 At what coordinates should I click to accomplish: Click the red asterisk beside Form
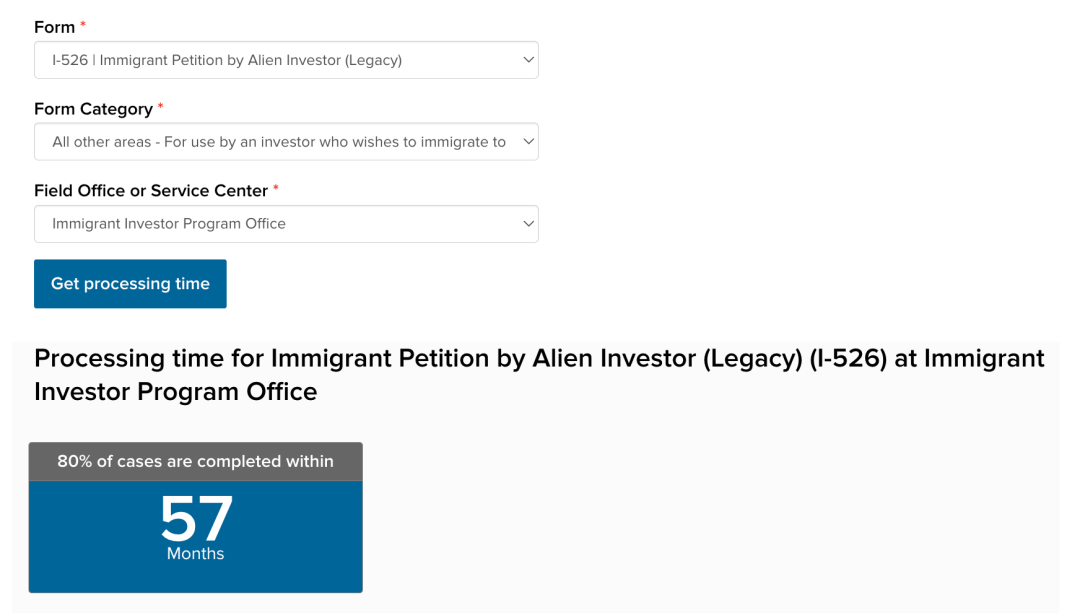point(83,26)
